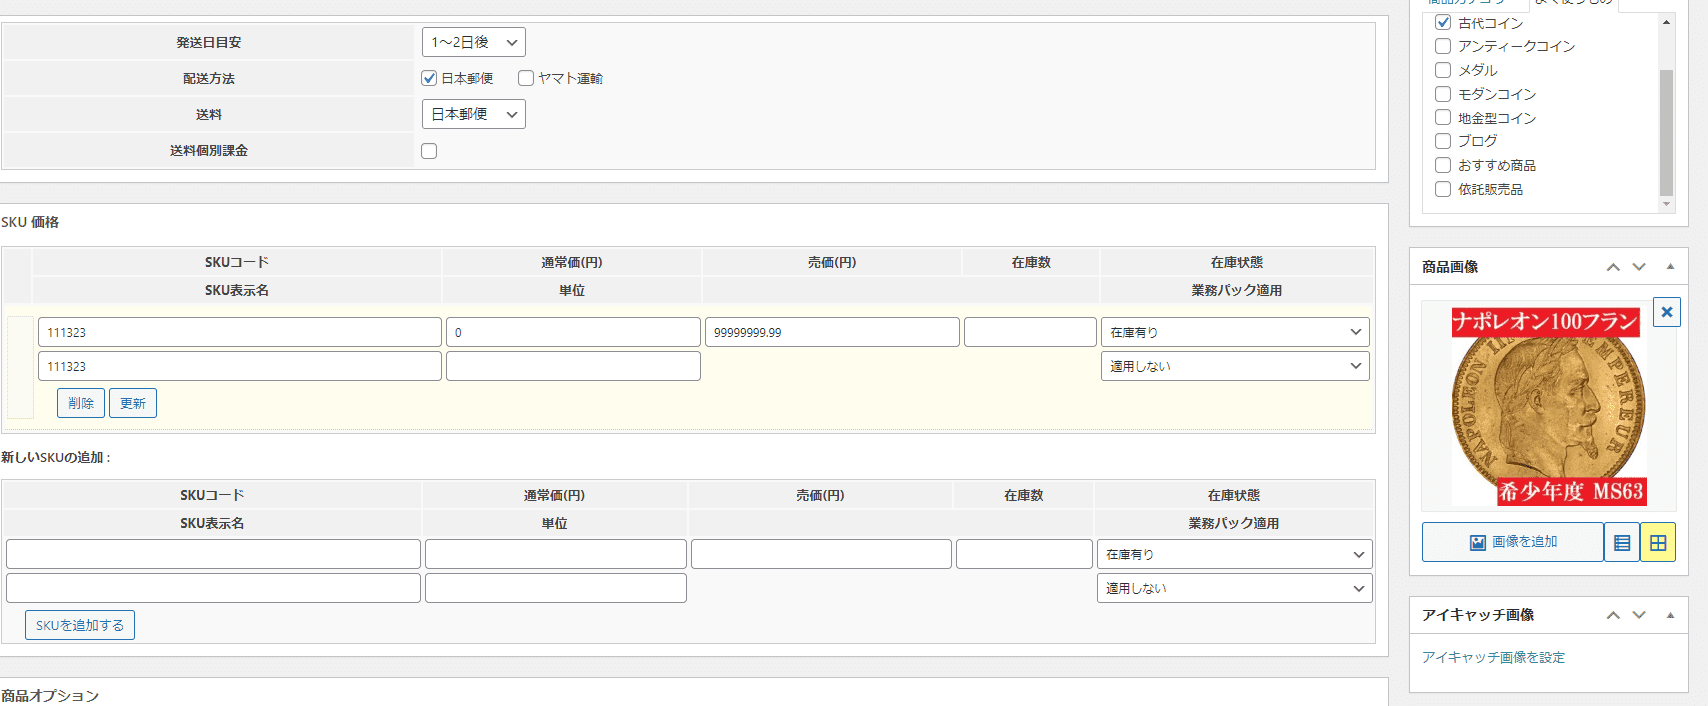The width and height of the screenshot is (1708, 706).
Task: Click 売価 field containing 99999999.99
Action: click(x=832, y=332)
